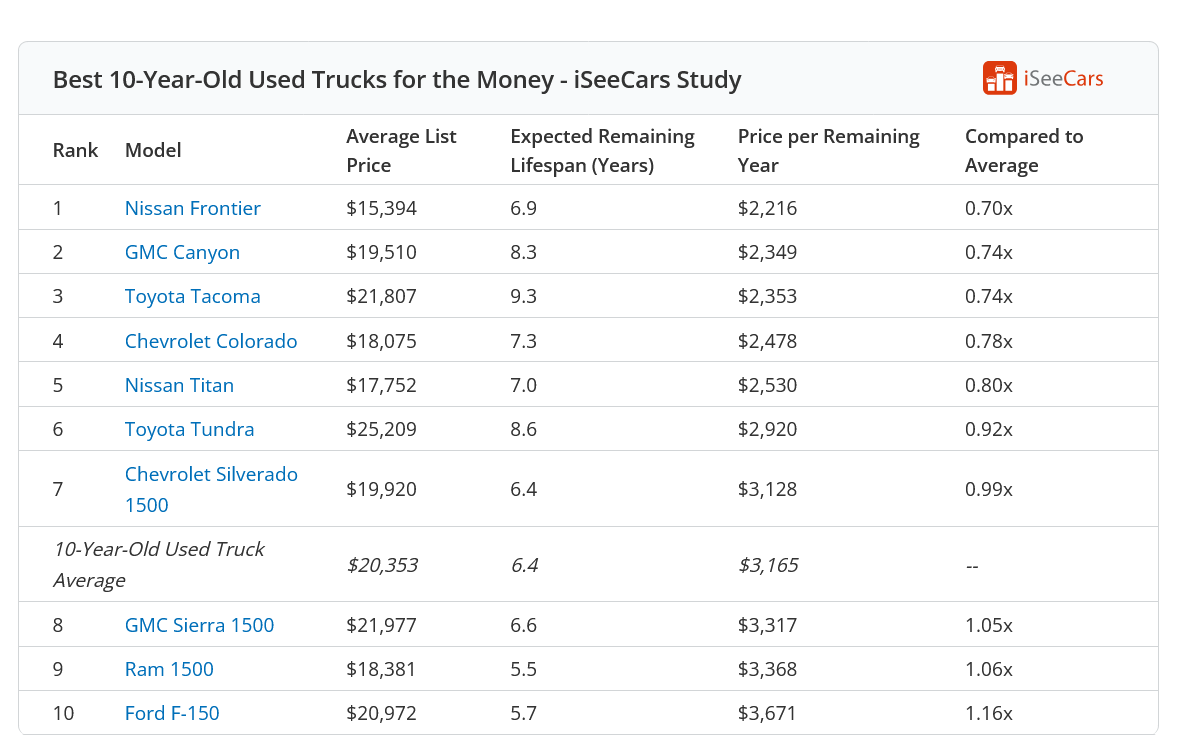Click the 10-Year-Old Used Truck Average row

coord(158,564)
